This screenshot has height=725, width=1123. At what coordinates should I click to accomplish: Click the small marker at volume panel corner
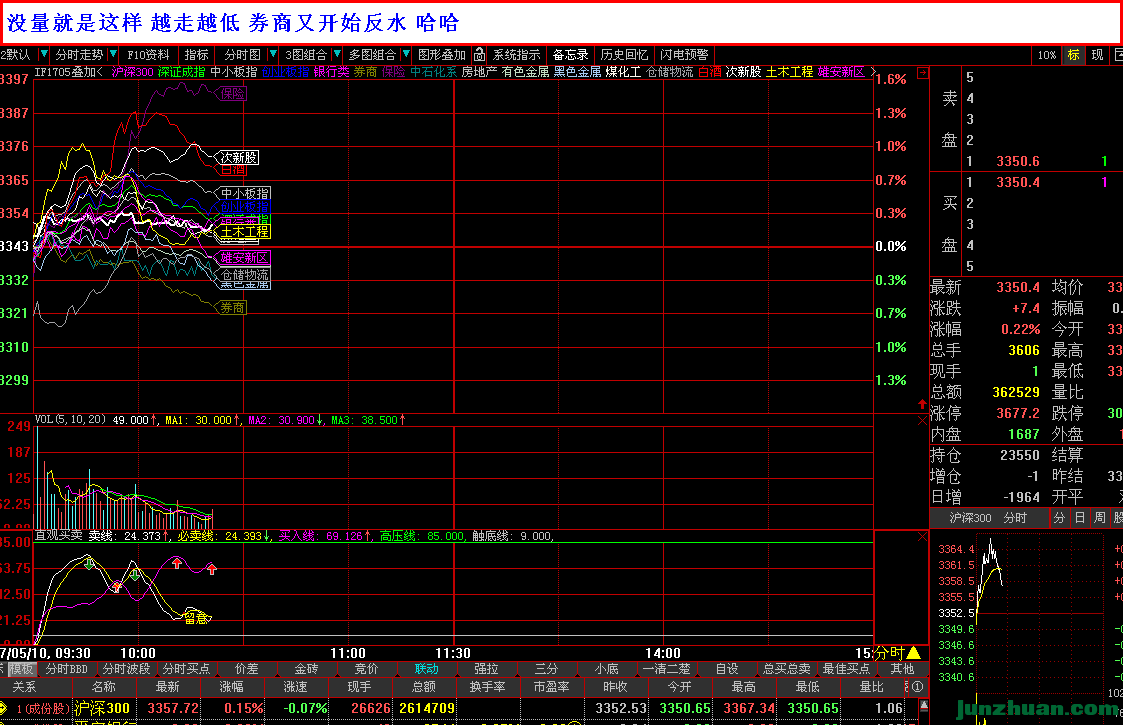point(921,422)
